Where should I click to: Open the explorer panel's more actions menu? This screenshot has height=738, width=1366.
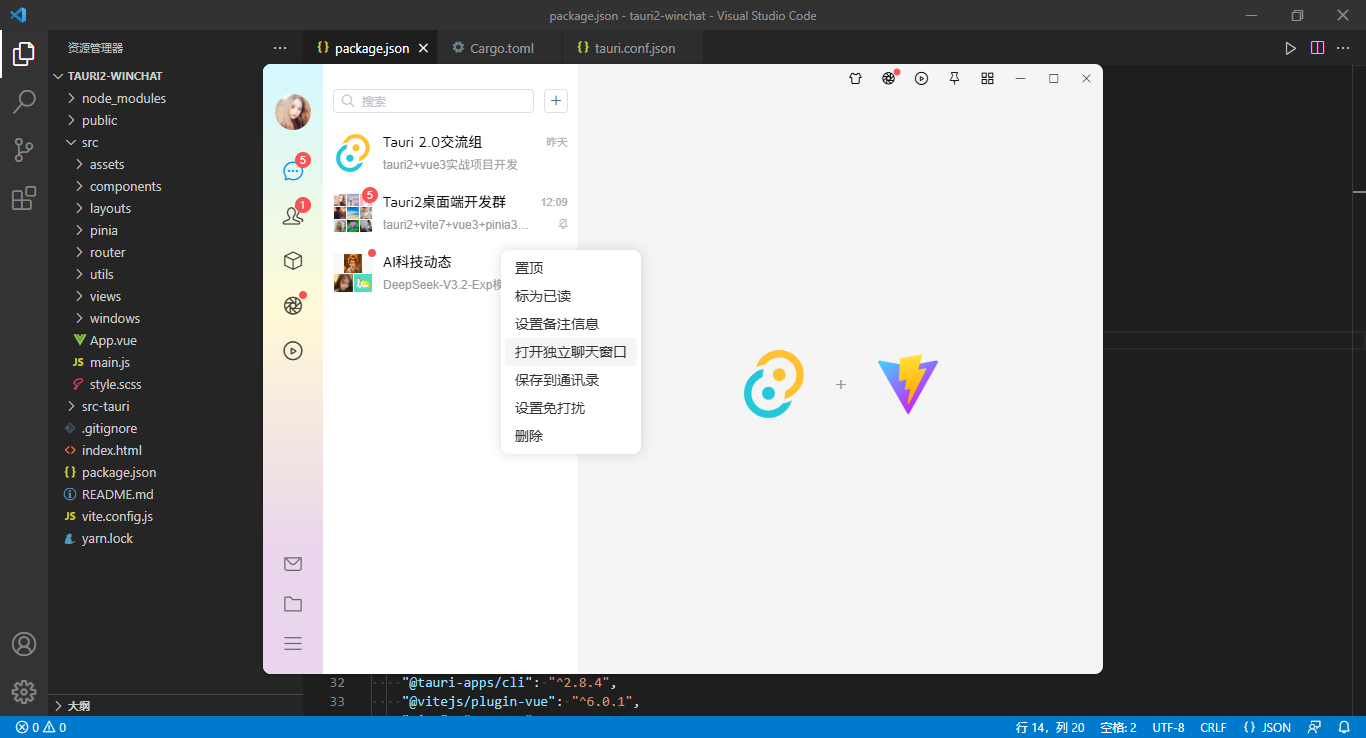(x=280, y=48)
